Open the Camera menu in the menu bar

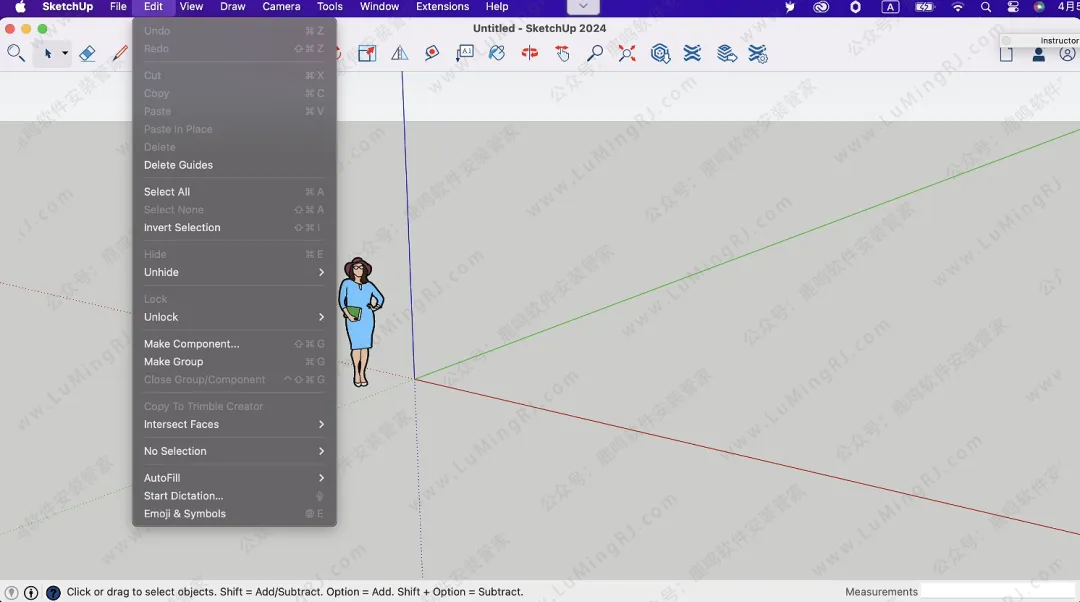281,7
